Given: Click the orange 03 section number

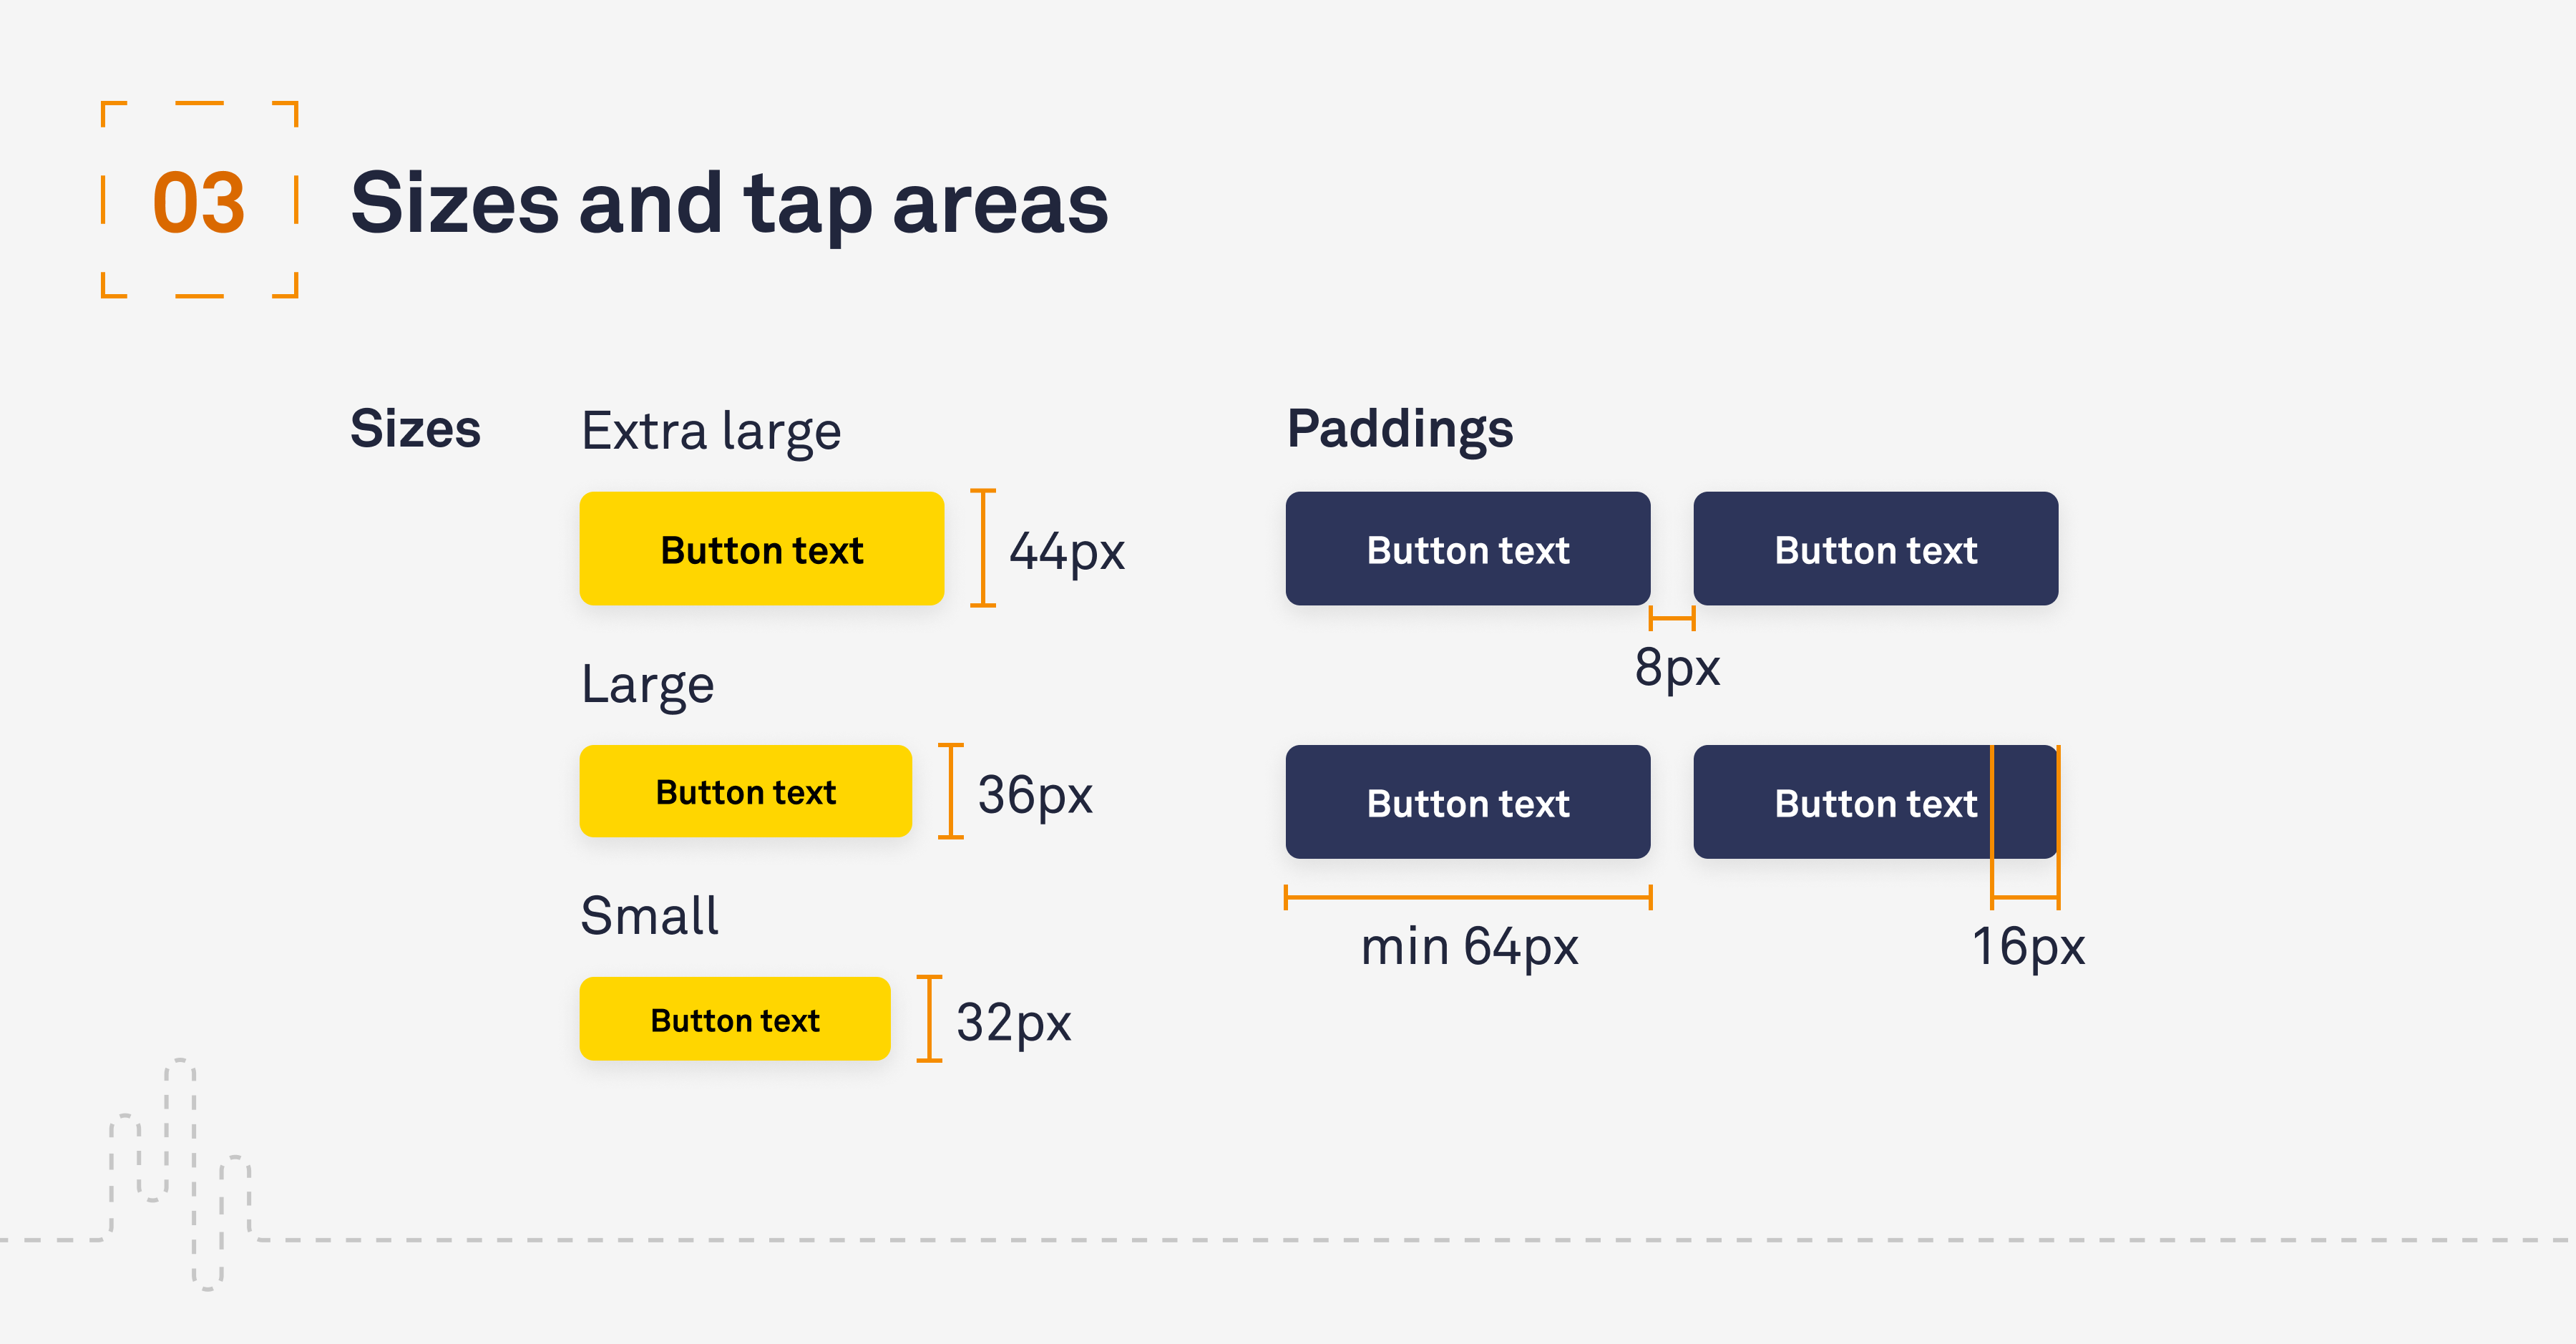Looking at the screenshot, I should (x=199, y=202).
